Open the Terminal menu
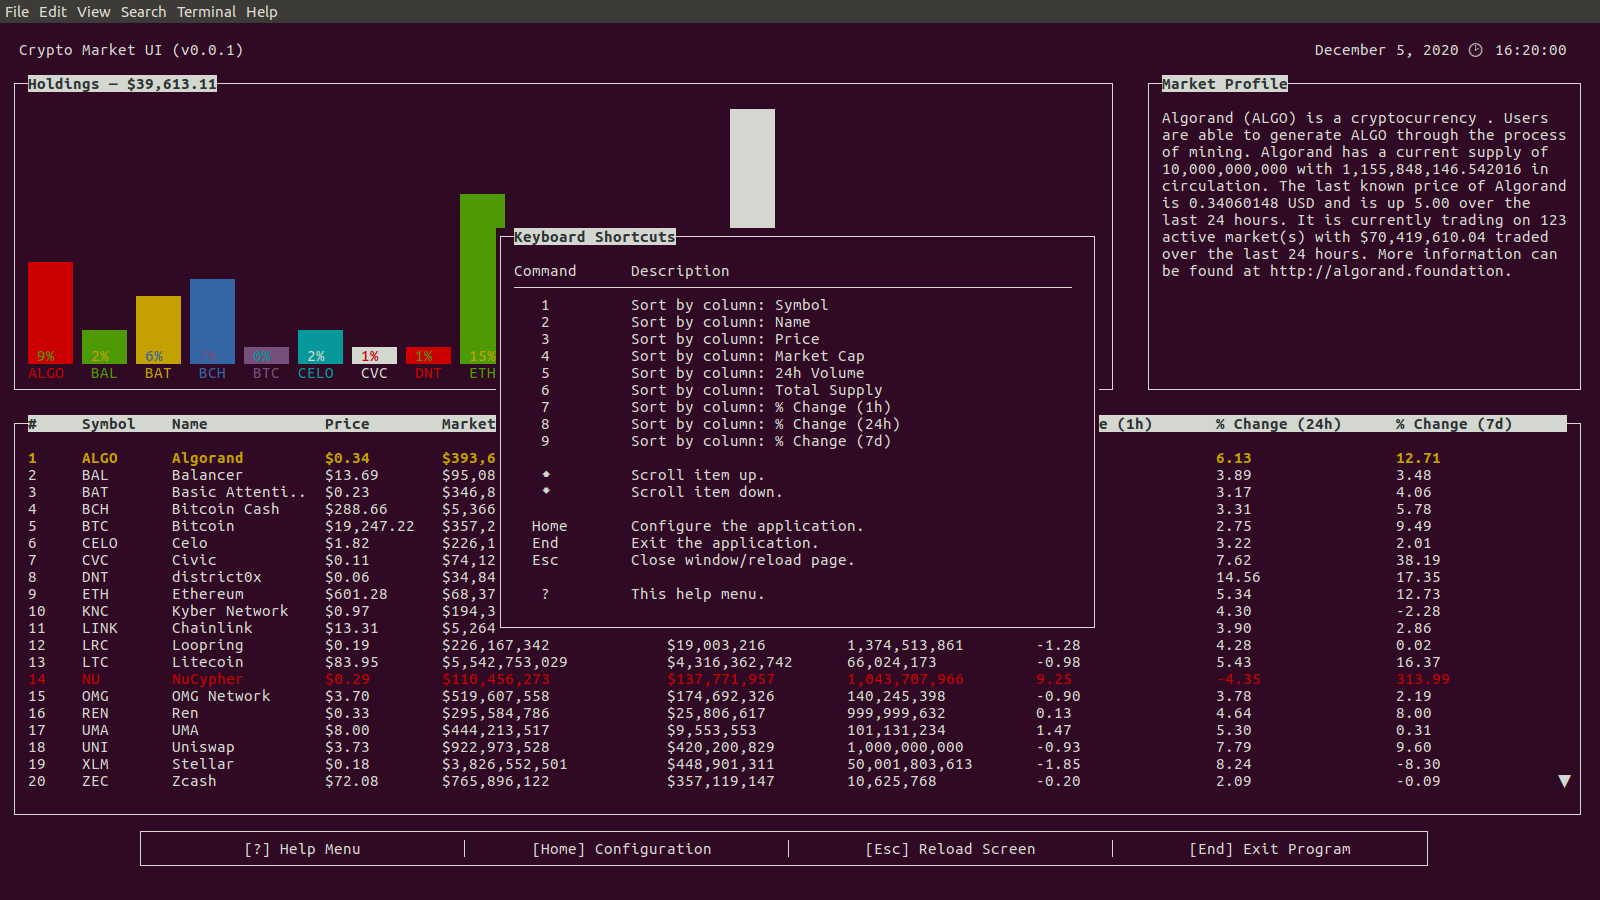Image resolution: width=1600 pixels, height=900 pixels. [207, 12]
